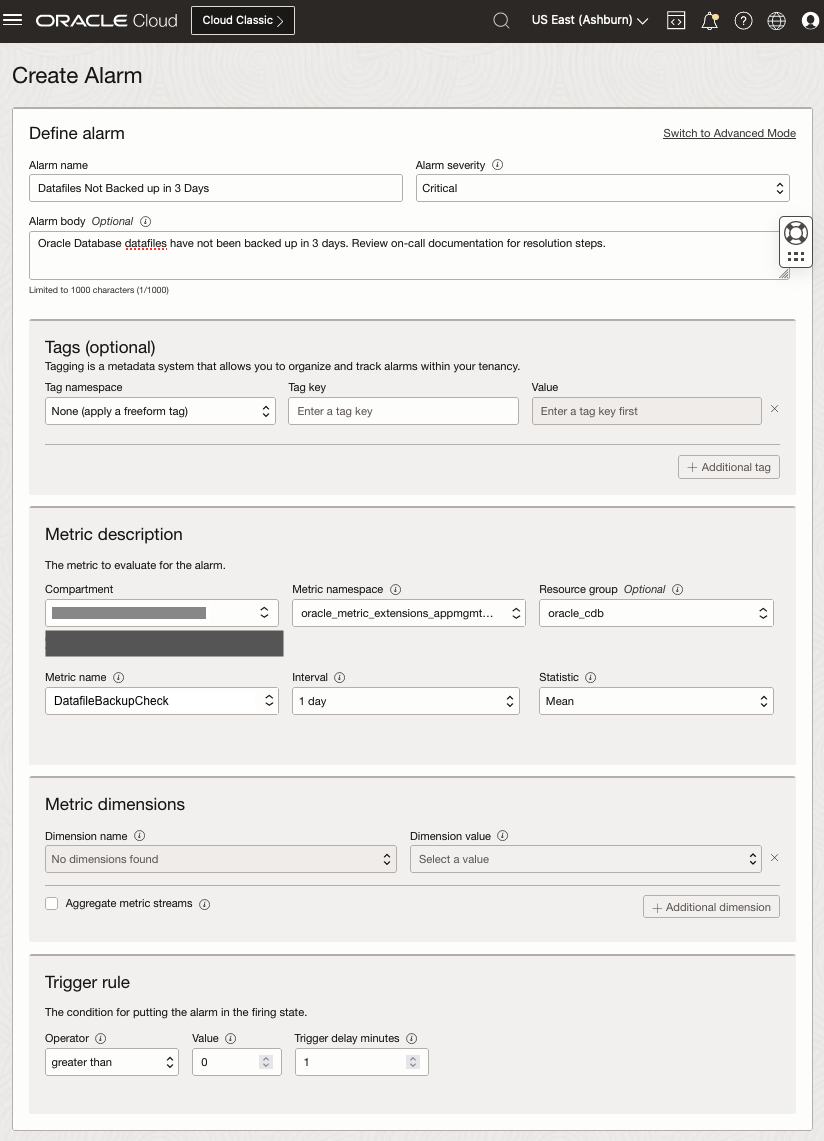This screenshot has width=824, height=1141.
Task: Open the Alarm severity dropdown
Action: coord(602,188)
